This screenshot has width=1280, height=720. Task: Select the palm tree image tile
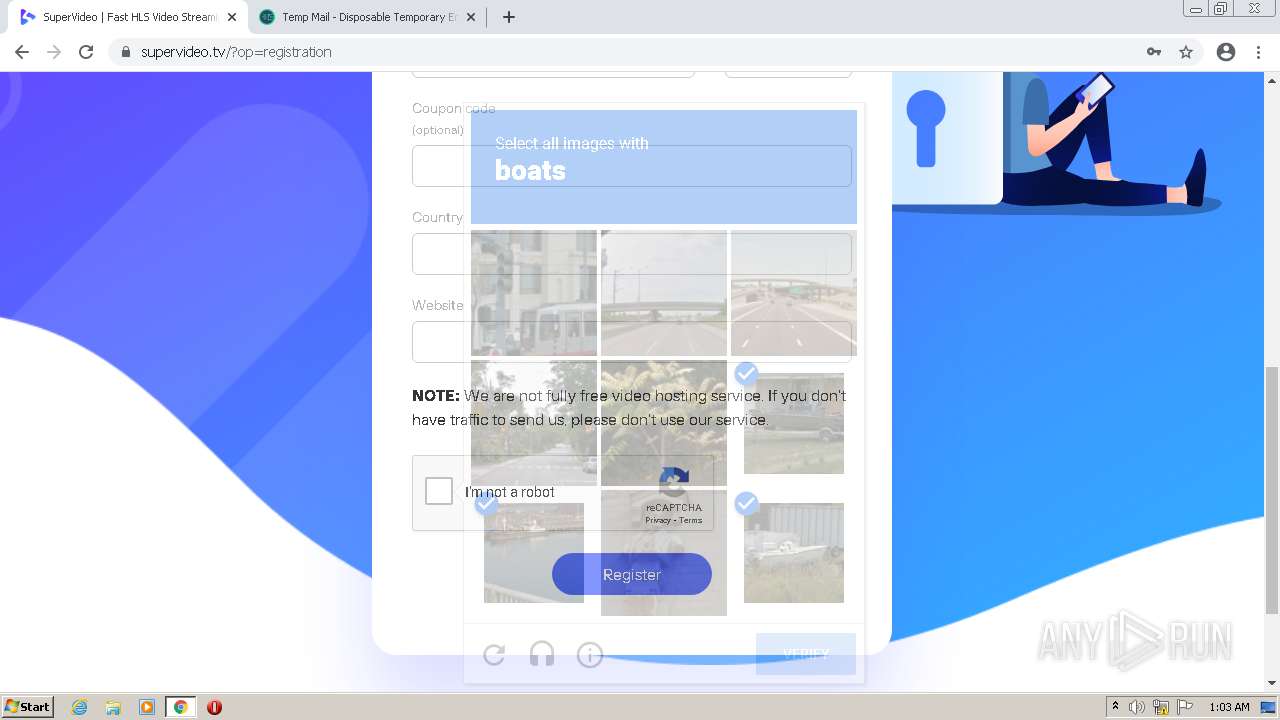tap(664, 423)
